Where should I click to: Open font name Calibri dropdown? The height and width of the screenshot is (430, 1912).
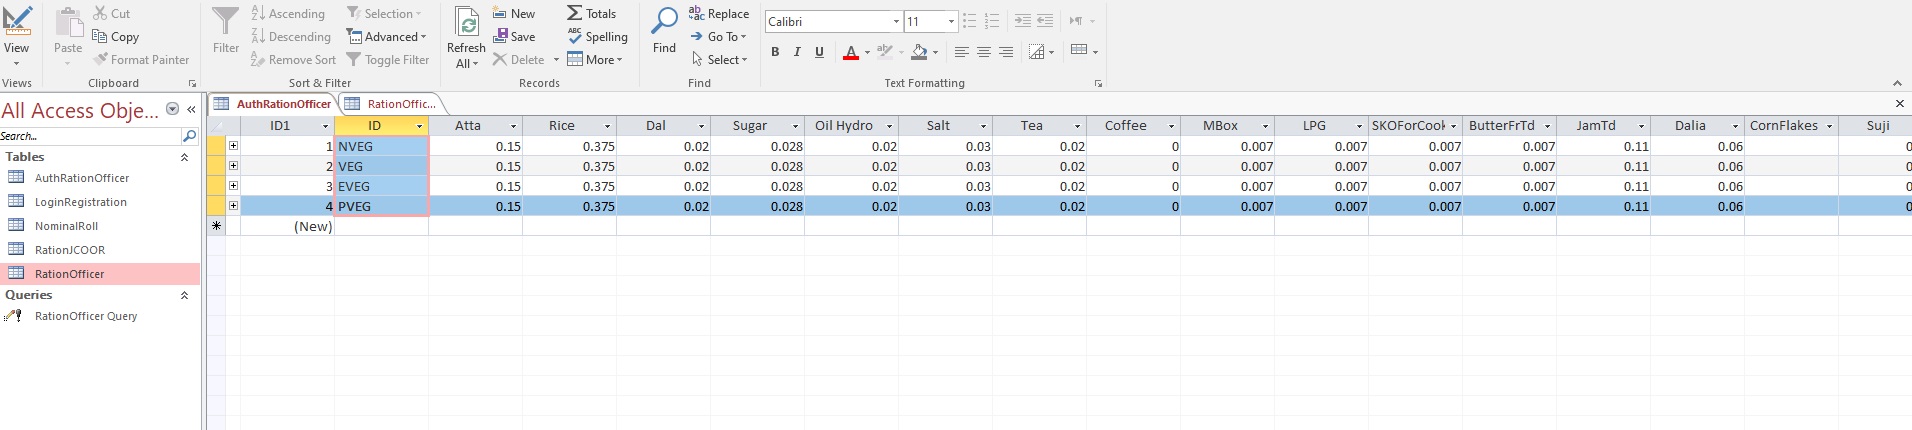click(896, 21)
